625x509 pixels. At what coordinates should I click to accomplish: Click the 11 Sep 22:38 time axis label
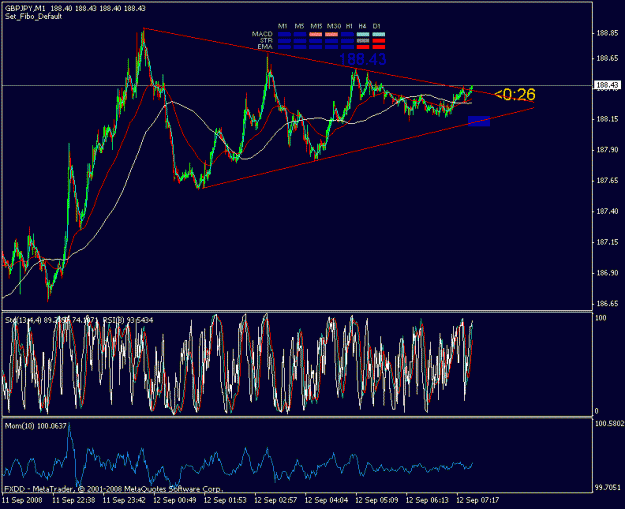point(74,500)
